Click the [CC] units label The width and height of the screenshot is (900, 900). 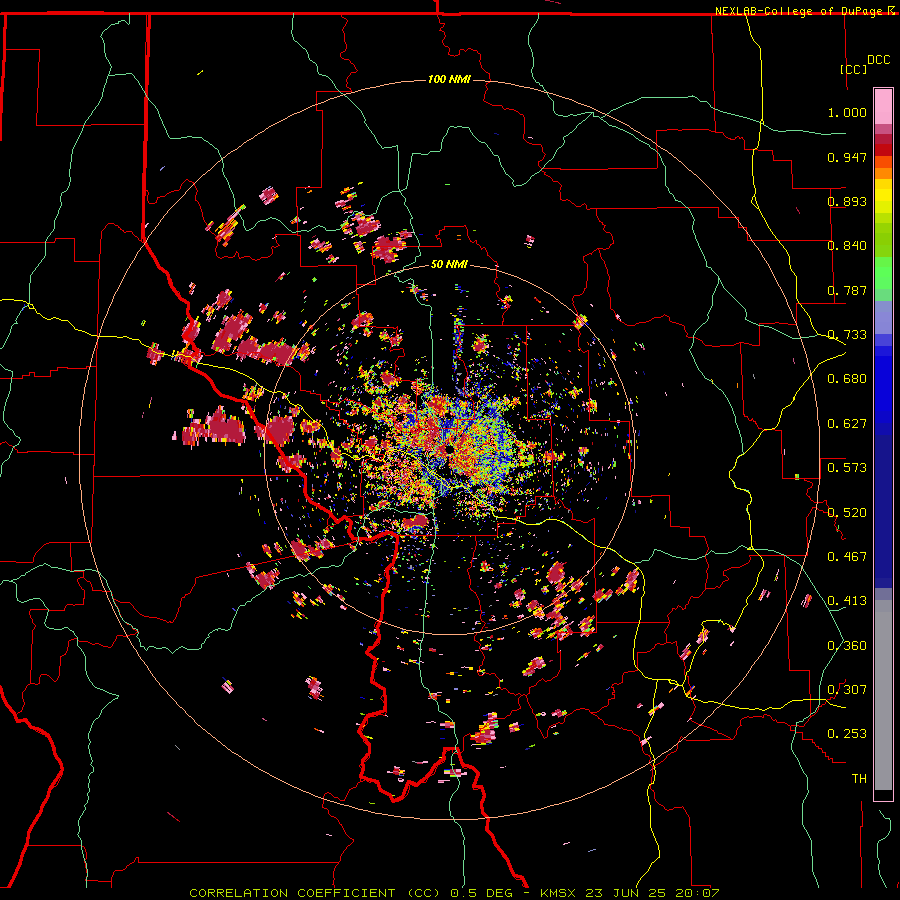tap(853, 69)
